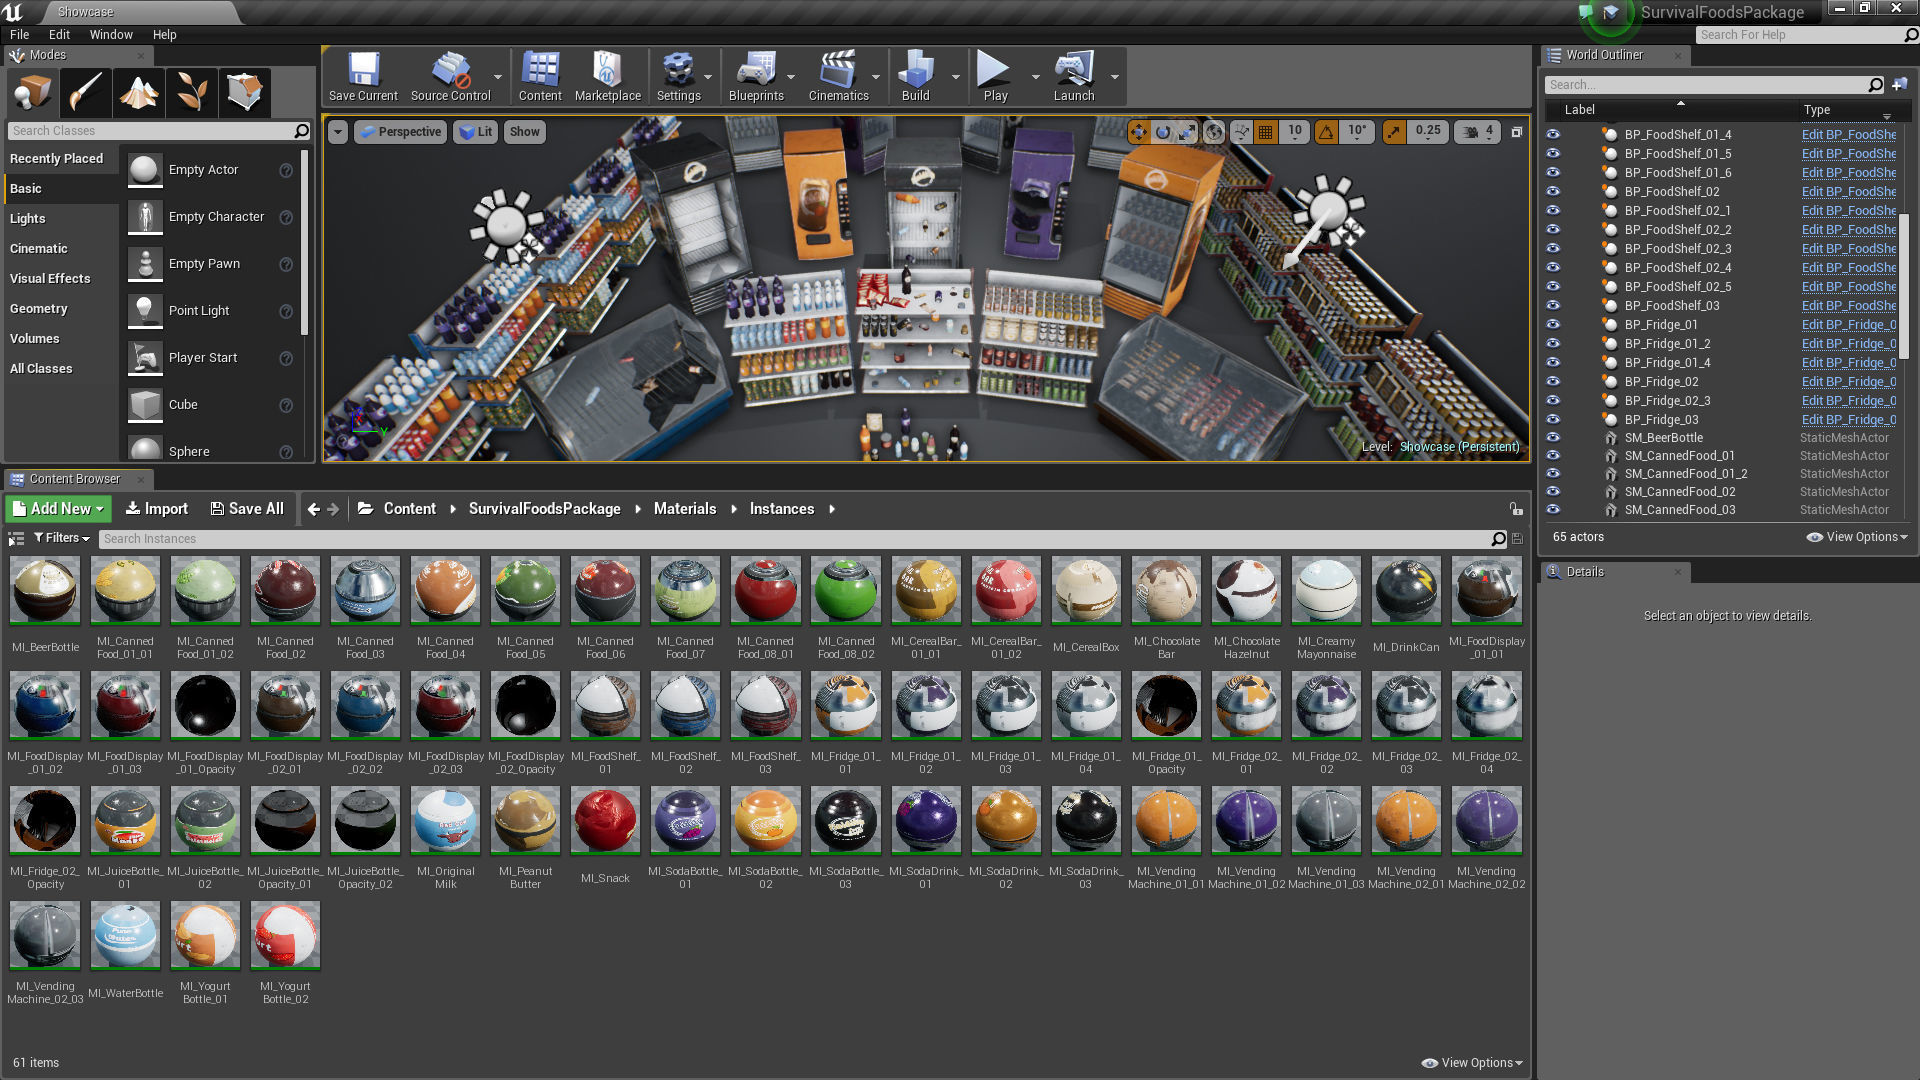Select the Foliage mode icon
1920x1080 pixels.
[x=192, y=92]
